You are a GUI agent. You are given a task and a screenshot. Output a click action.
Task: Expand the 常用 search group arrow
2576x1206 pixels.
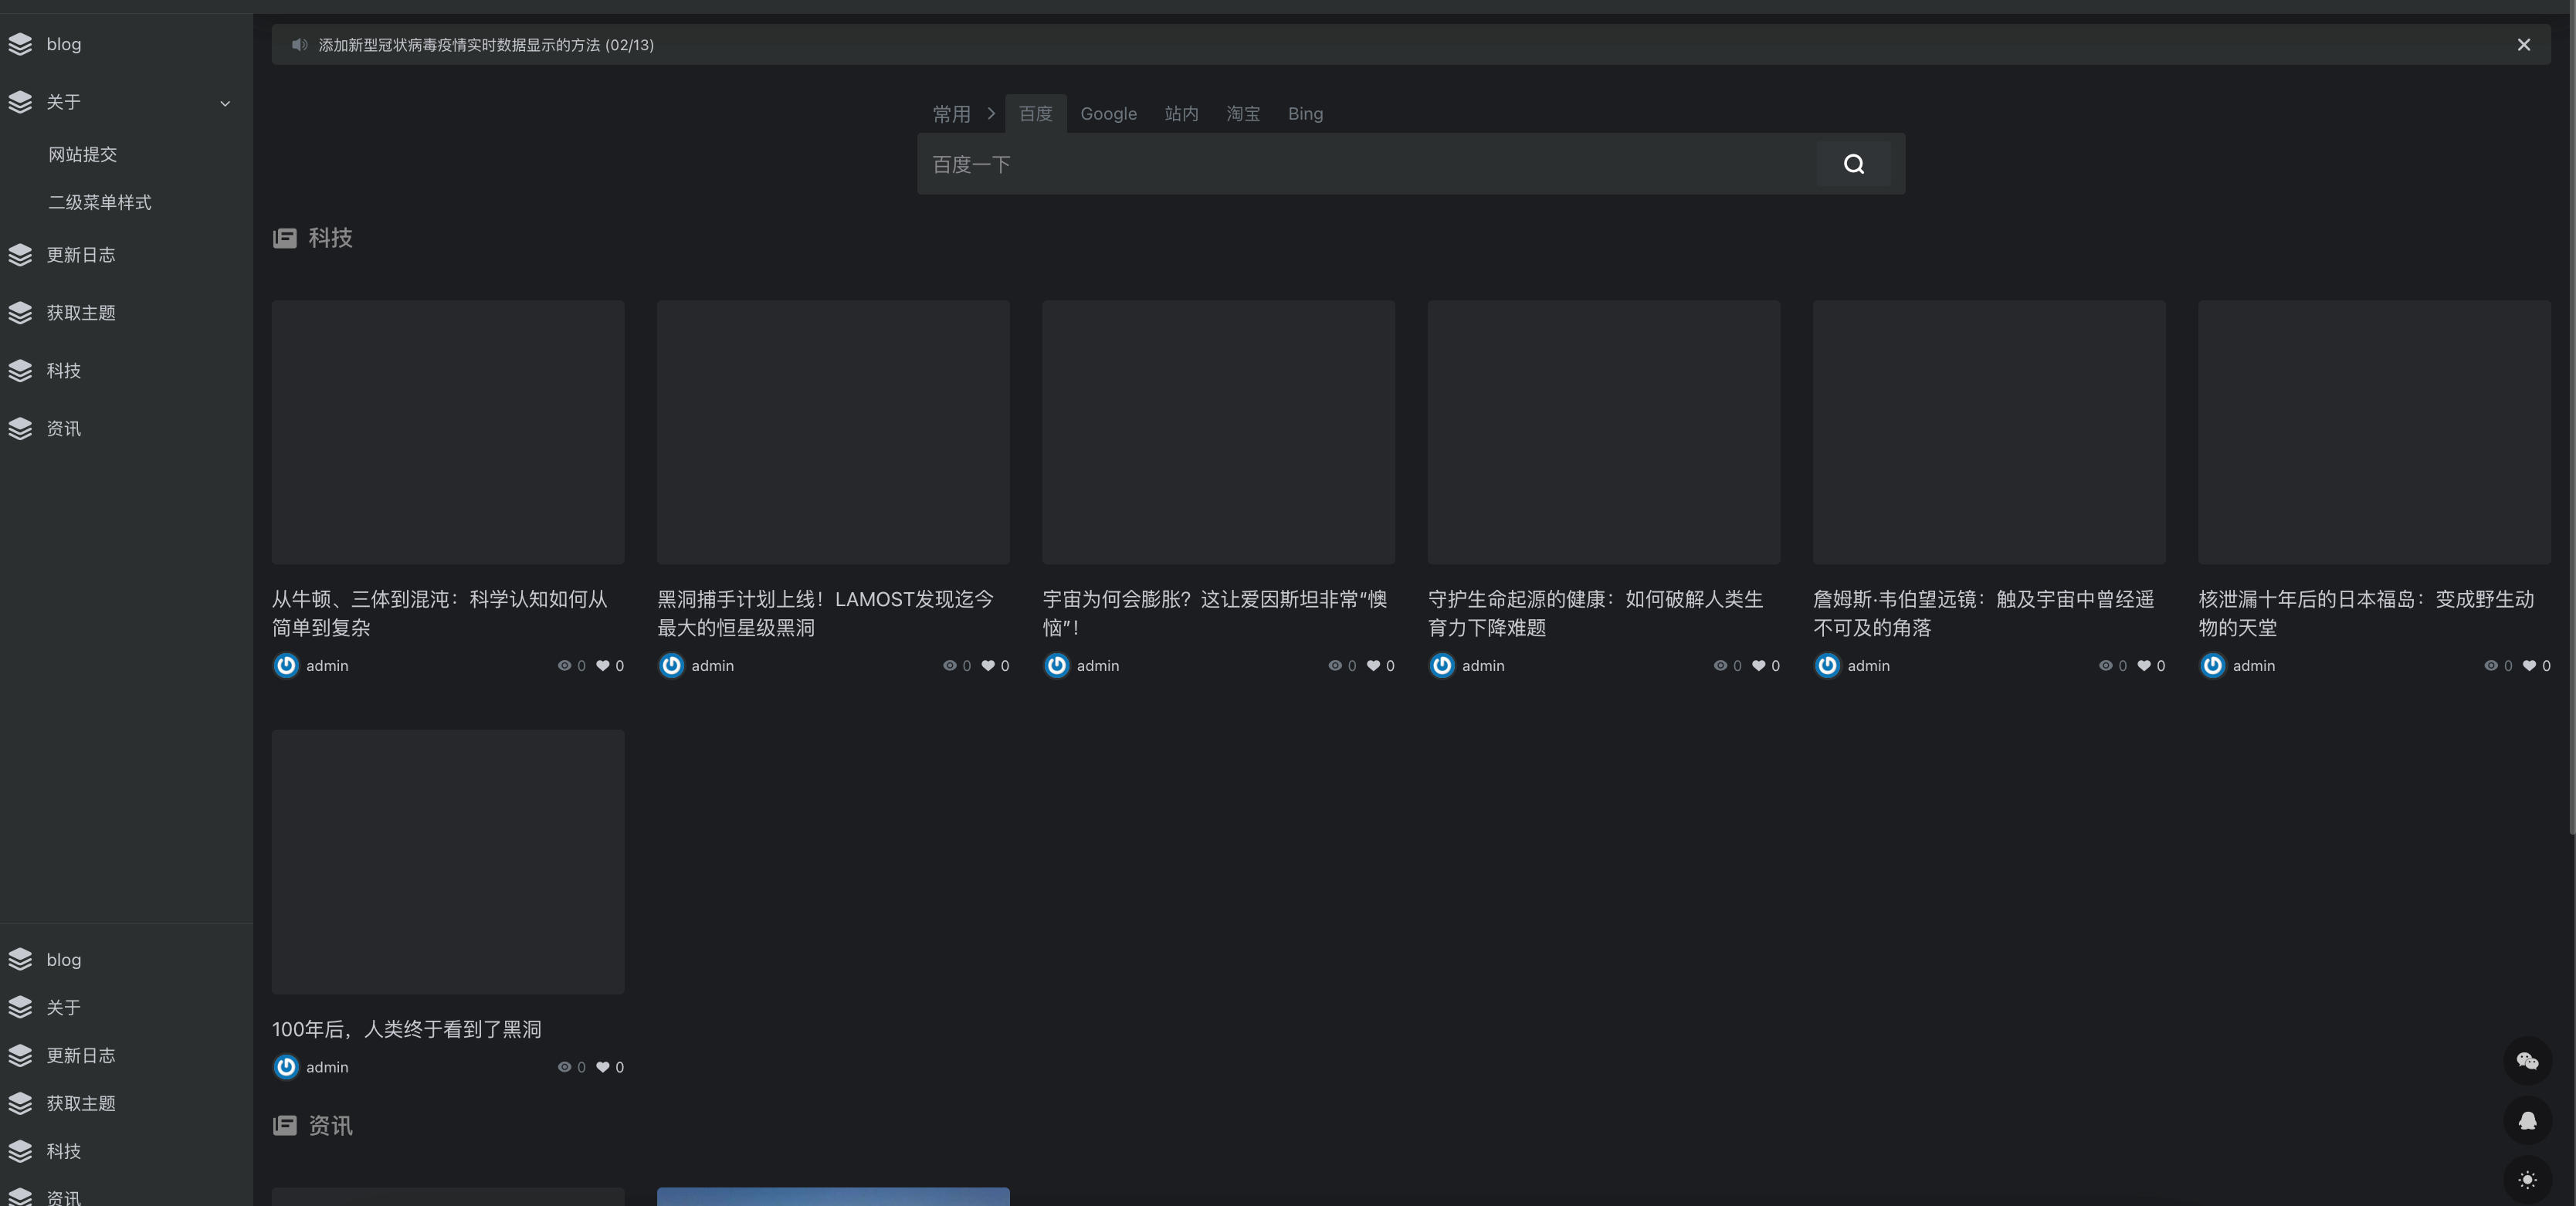point(991,114)
